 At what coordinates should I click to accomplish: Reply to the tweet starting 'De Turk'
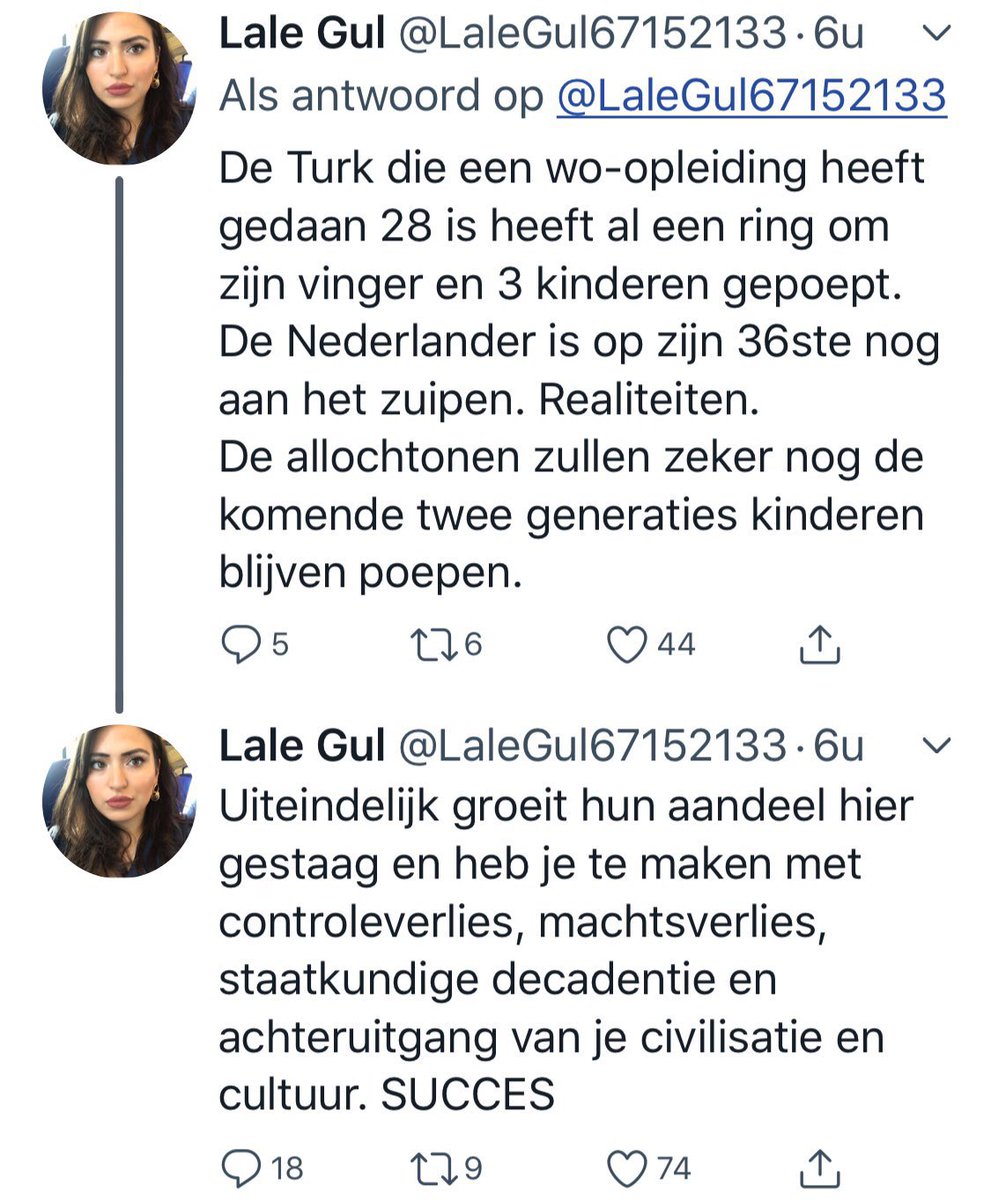[x=239, y=645]
